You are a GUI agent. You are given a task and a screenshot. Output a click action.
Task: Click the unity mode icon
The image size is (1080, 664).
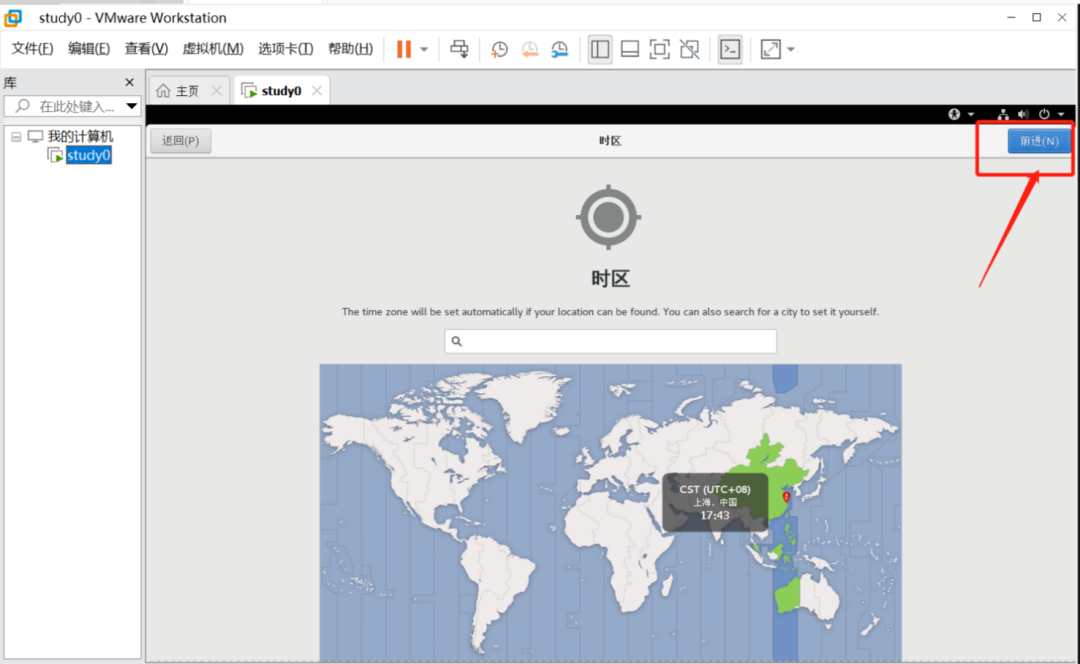click(689, 49)
